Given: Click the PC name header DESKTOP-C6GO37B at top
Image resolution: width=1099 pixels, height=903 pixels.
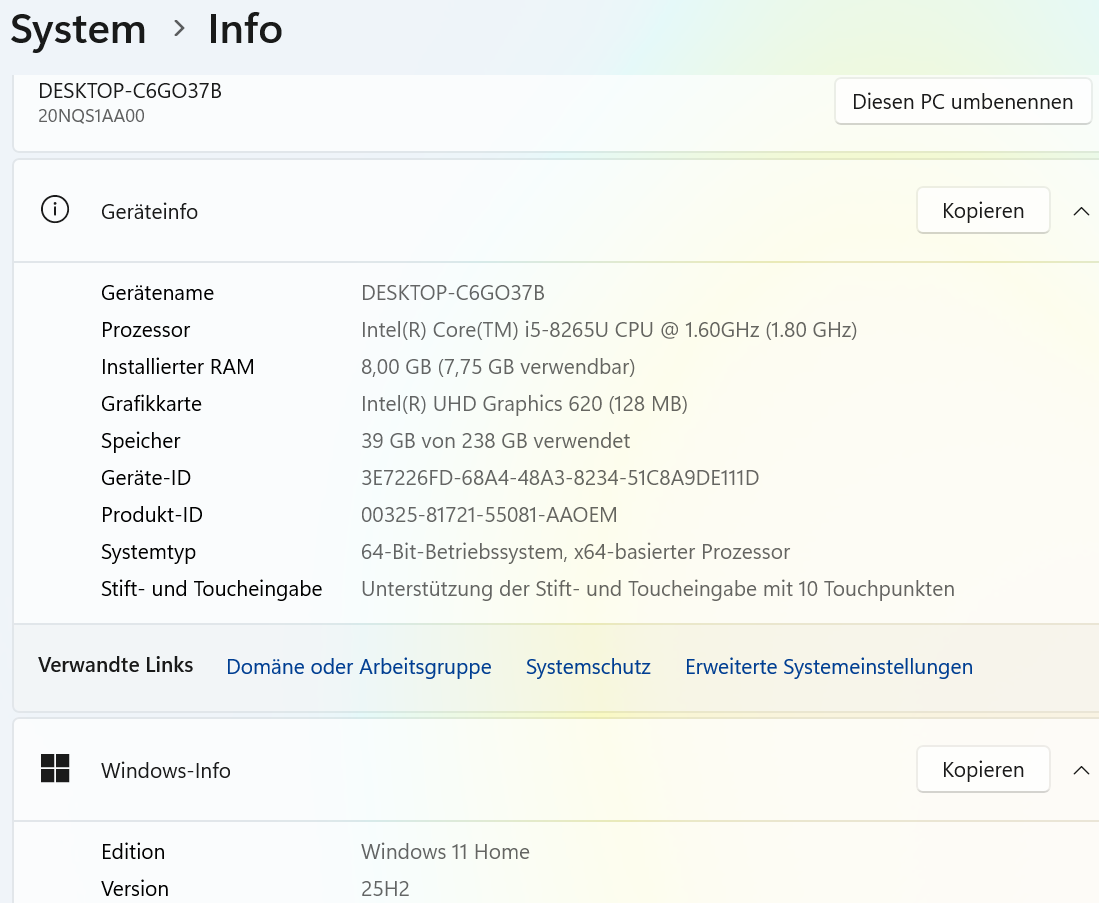Looking at the screenshot, I should 130,91.
